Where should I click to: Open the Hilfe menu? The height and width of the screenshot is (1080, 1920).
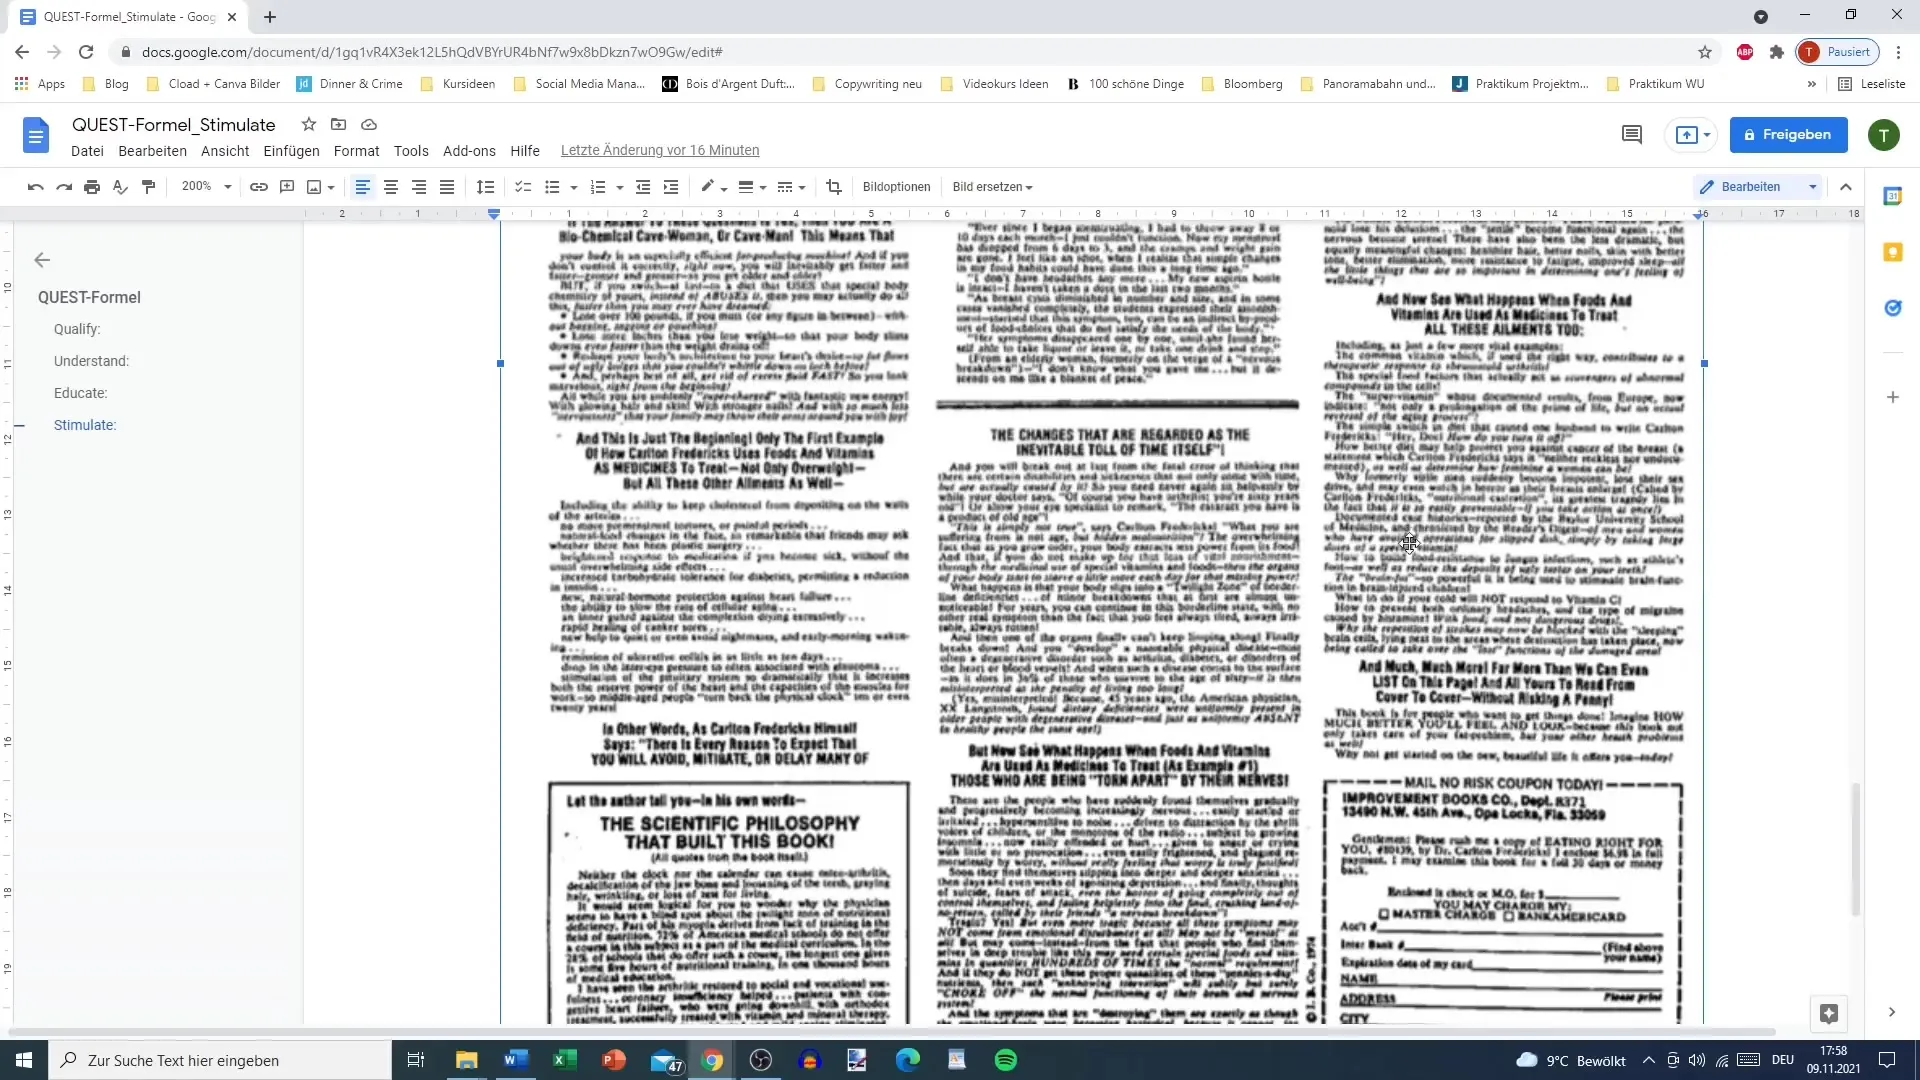tap(525, 151)
